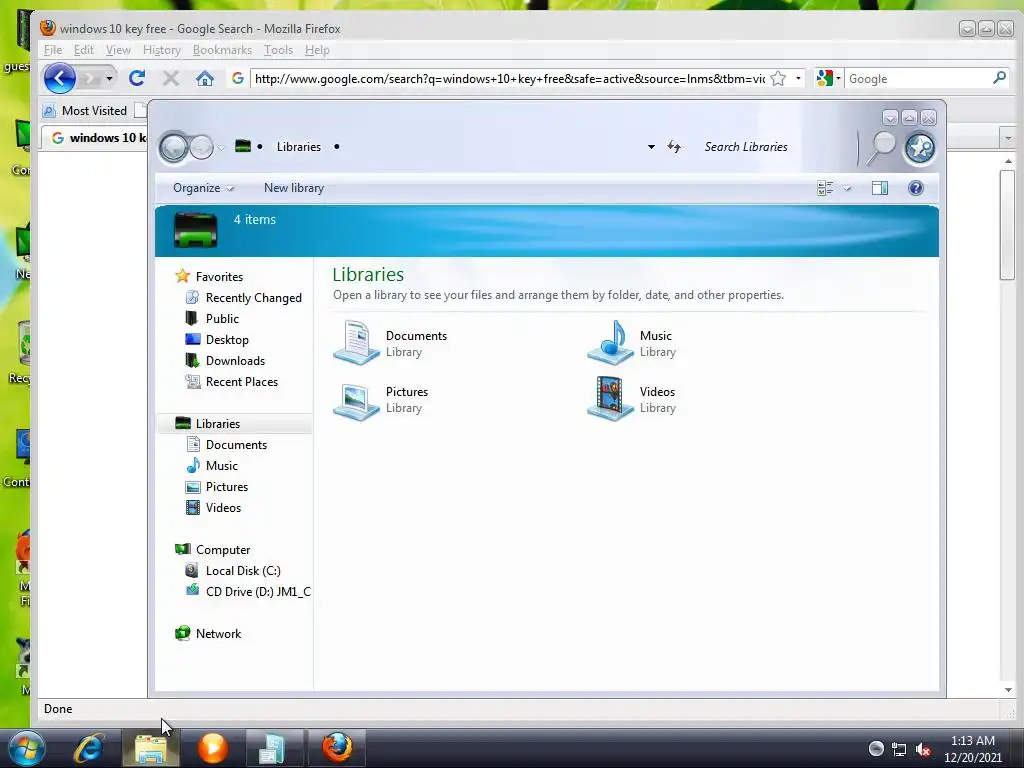
Task: Open the Bookmarks menu in Firefox
Action: pos(222,50)
